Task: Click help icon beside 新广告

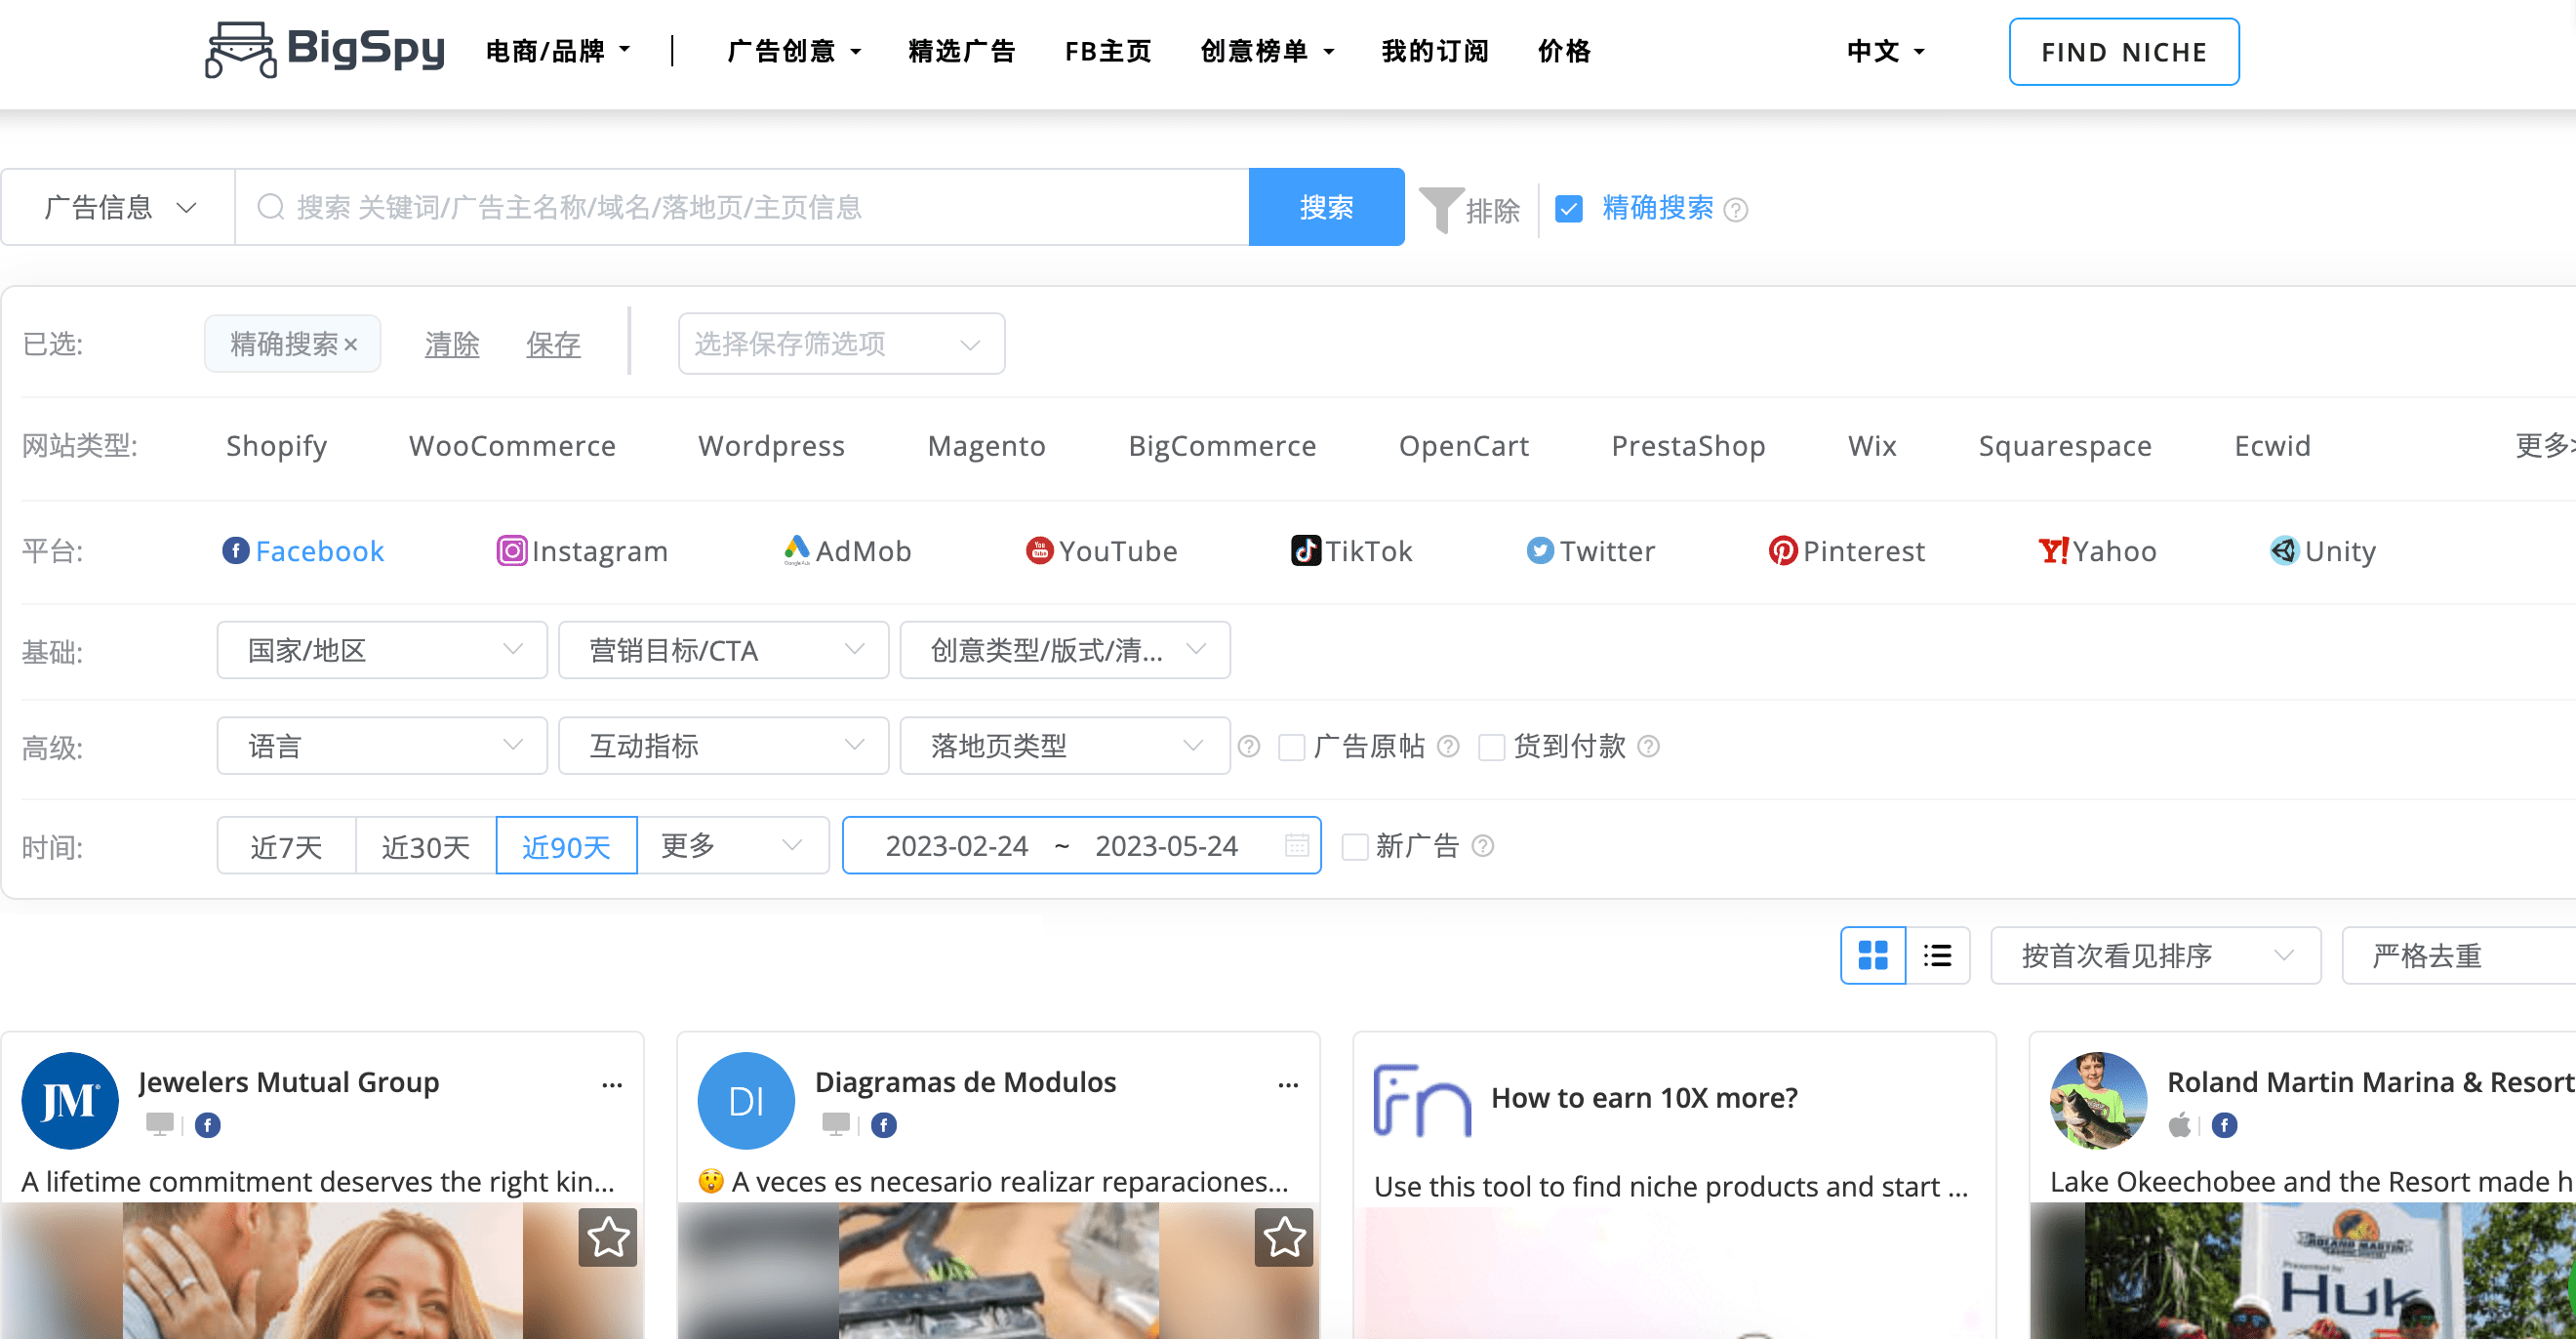Action: tap(1483, 846)
